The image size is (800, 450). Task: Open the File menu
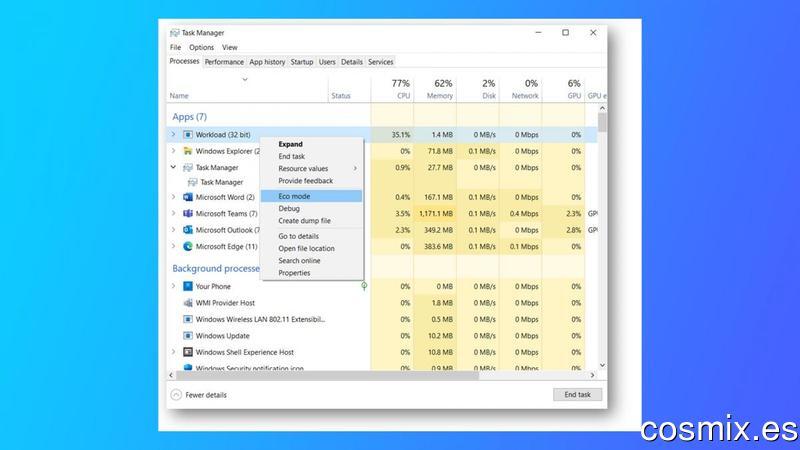click(176, 47)
